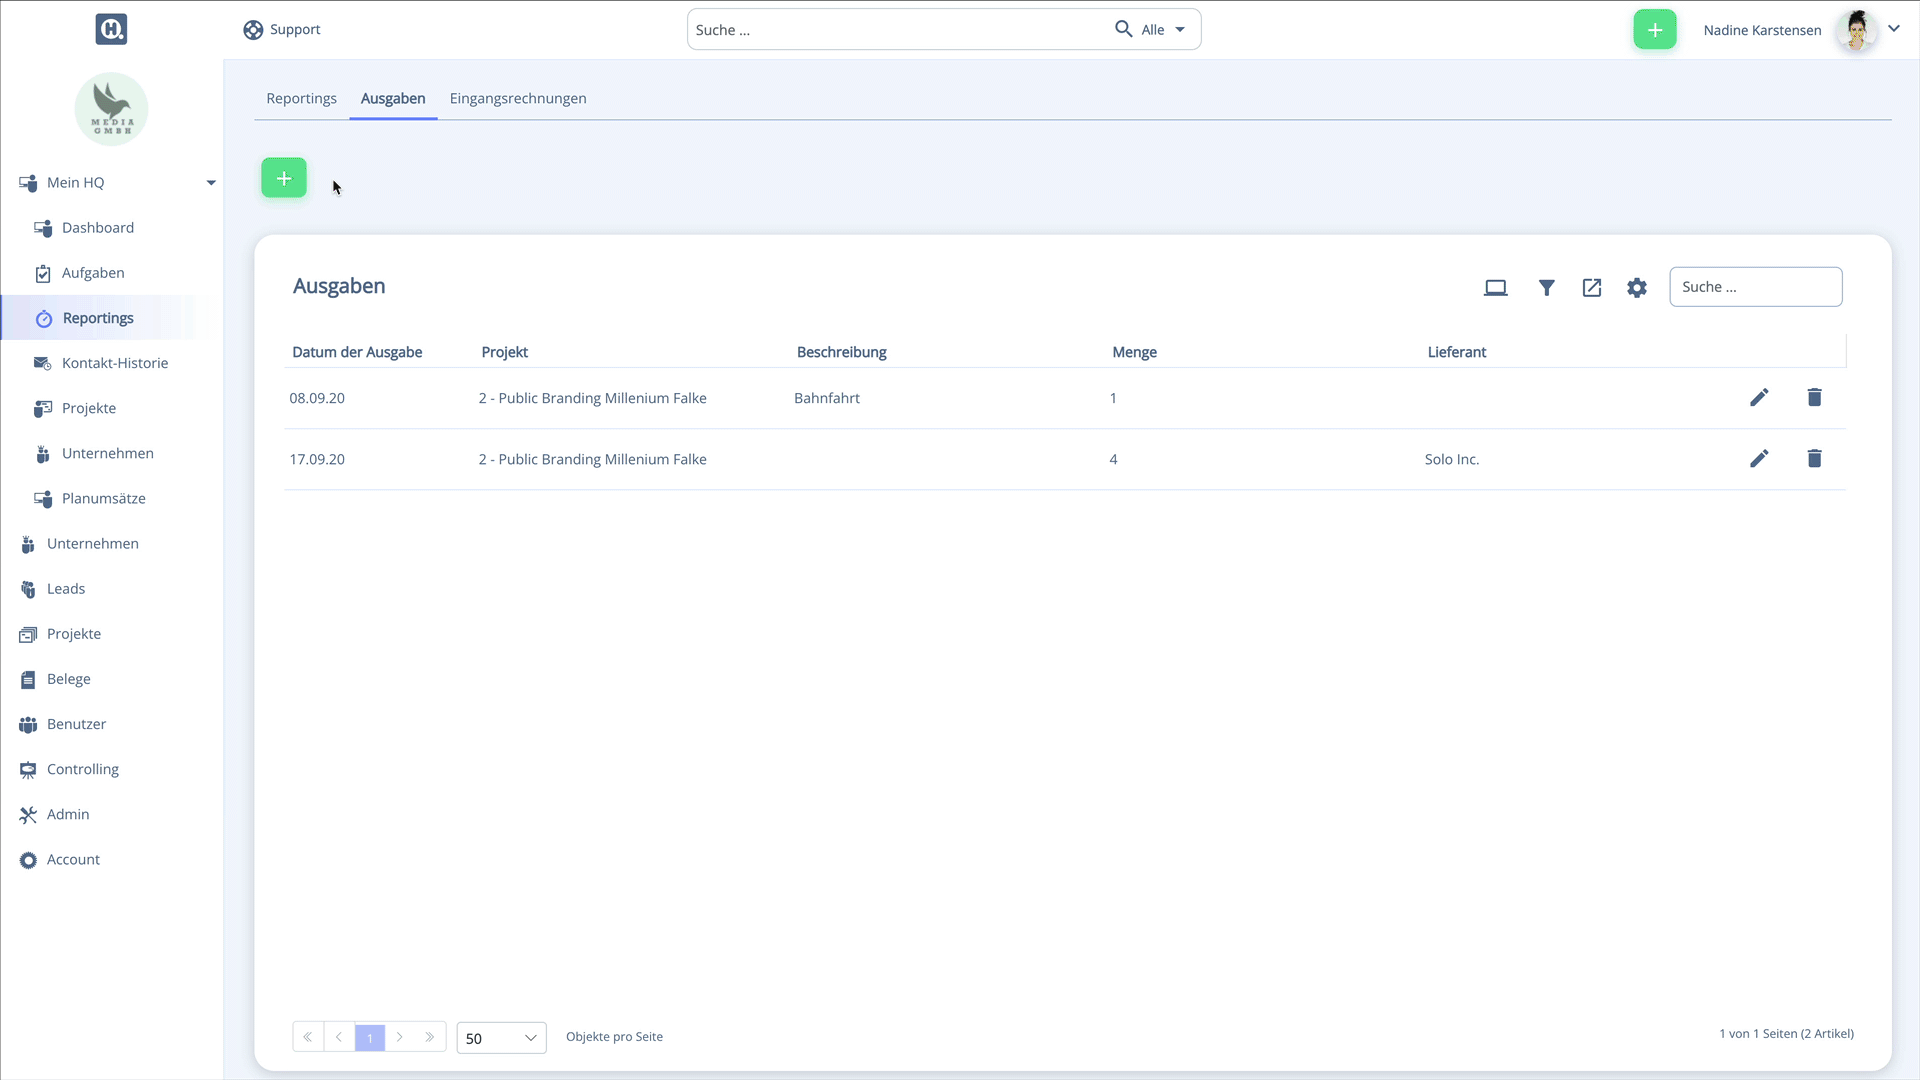The height and width of the screenshot is (1080, 1920).
Task: Switch to the Reportings tab
Action: [302, 98]
